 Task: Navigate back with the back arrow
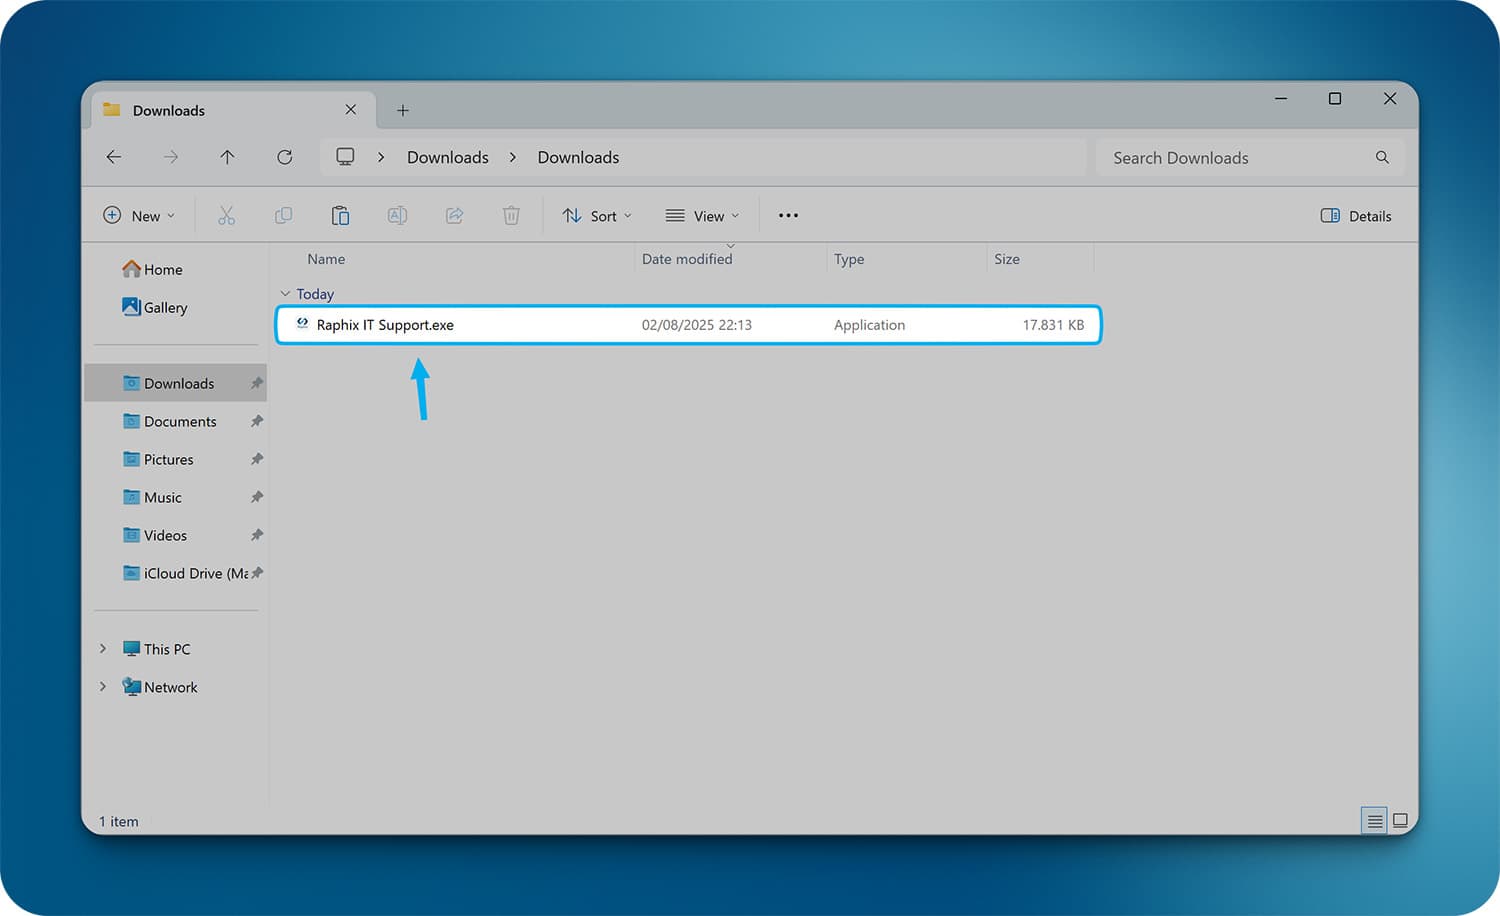coord(114,157)
